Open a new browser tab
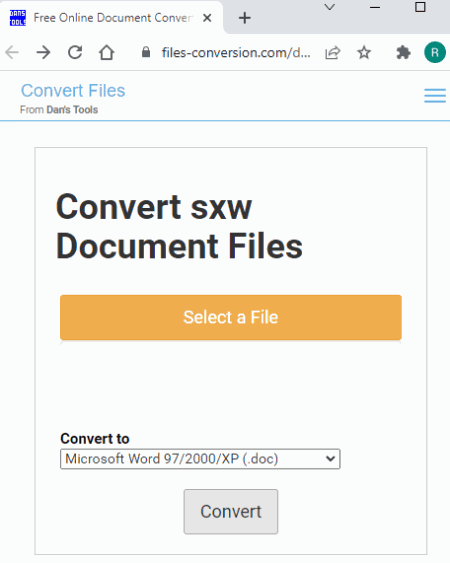This screenshot has width=450, height=563. 245,18
